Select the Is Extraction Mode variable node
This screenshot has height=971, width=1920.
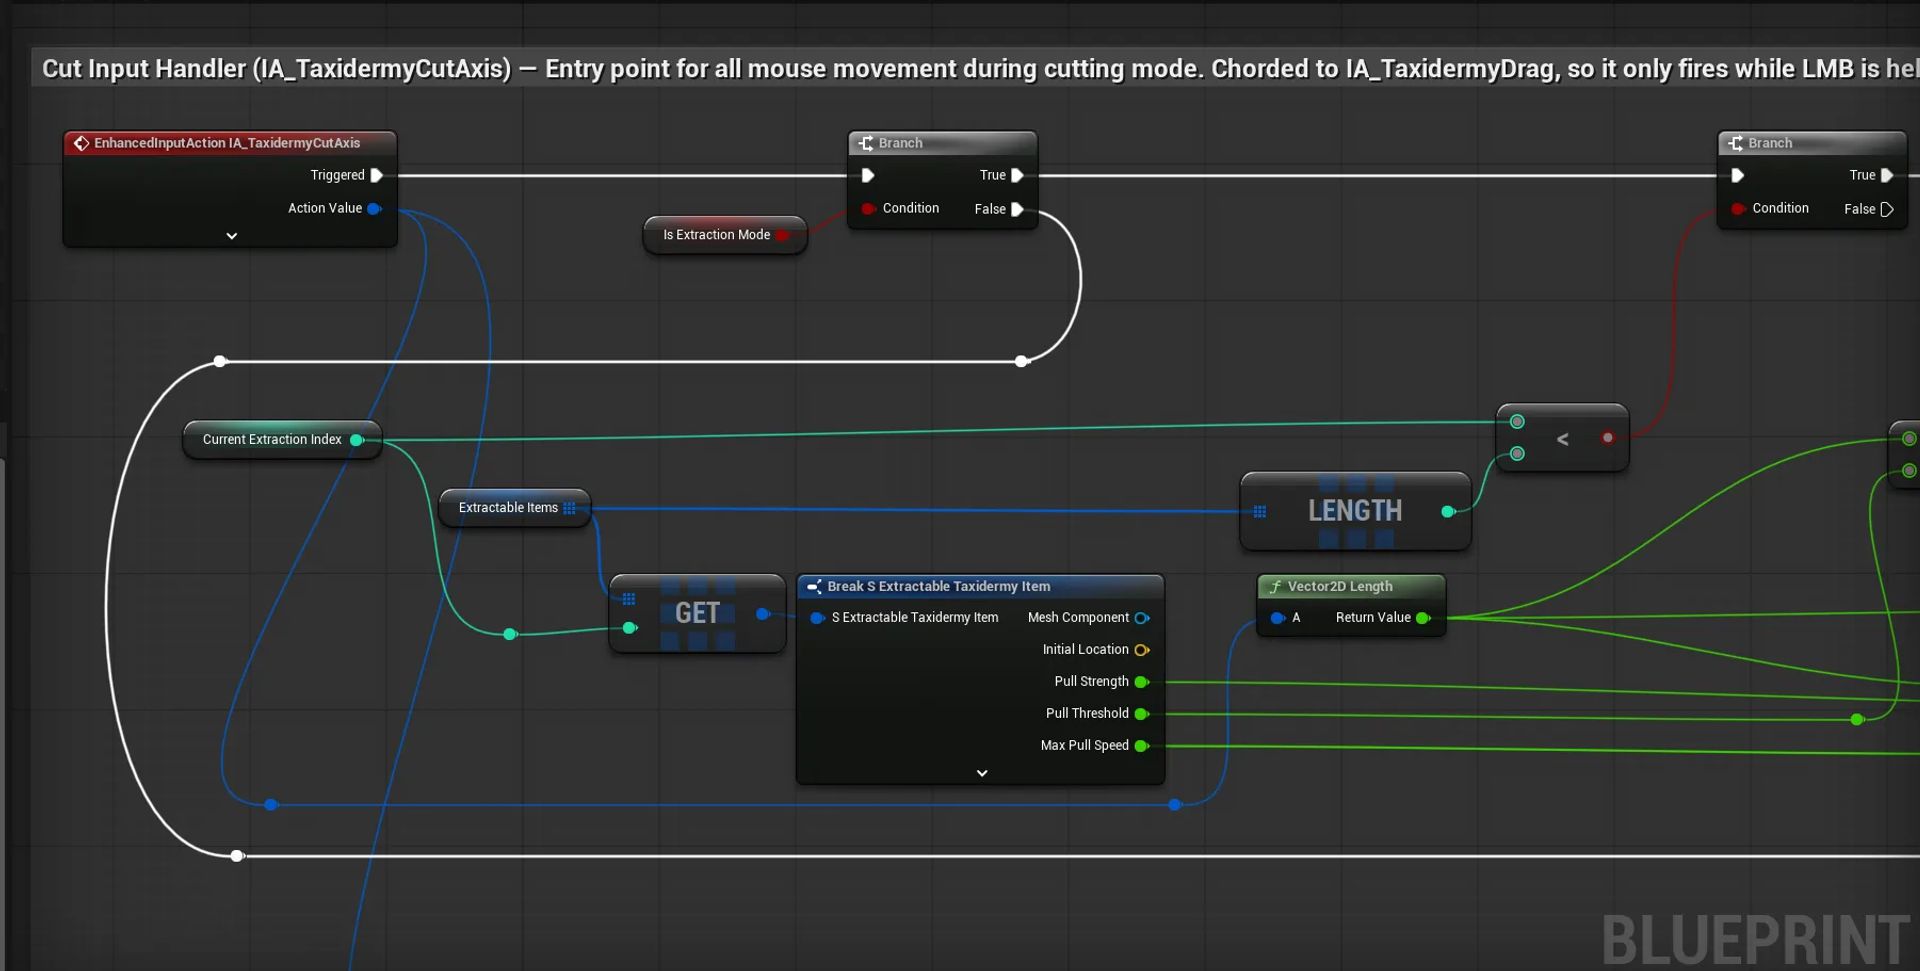[x=724, y=235]
